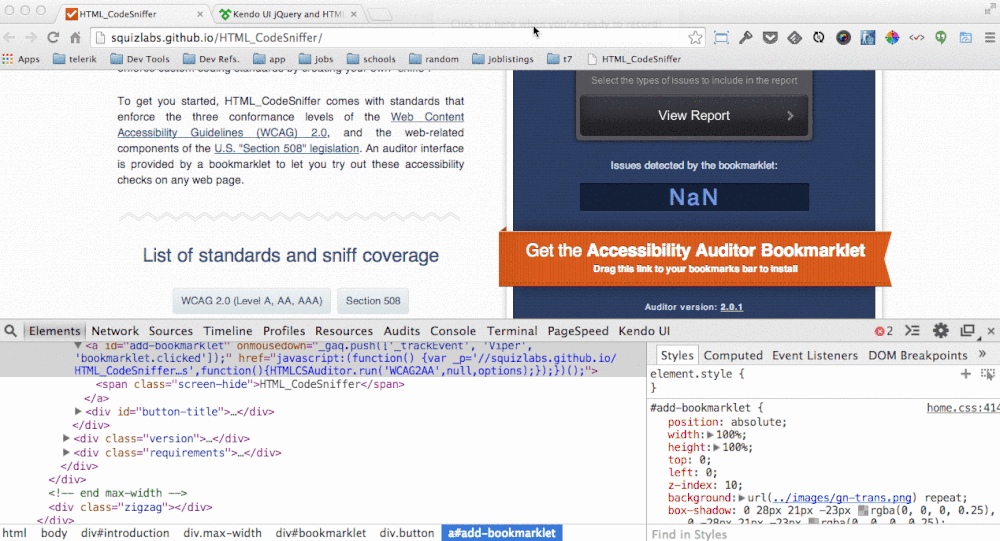Collapse the a id="add-bookmarklet" node
Screen dimensions: 1000x541
pyautogui.click(x=78, y=345)
